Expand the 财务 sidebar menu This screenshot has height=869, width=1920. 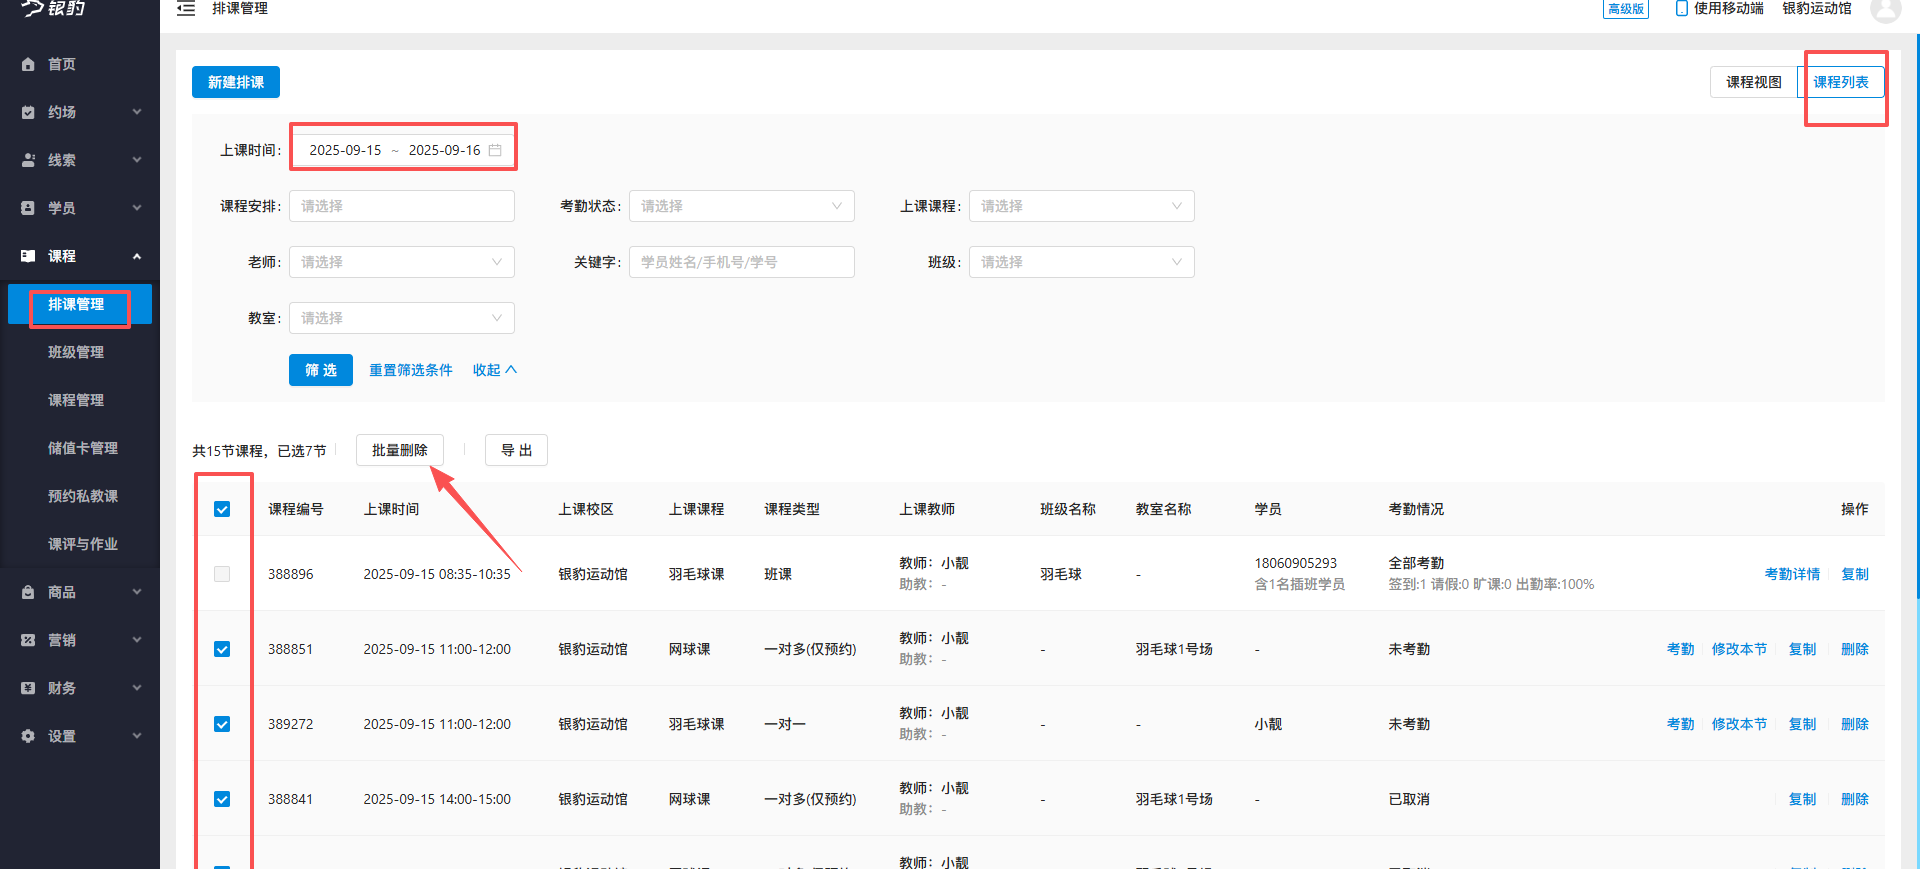tap(137, 688)
